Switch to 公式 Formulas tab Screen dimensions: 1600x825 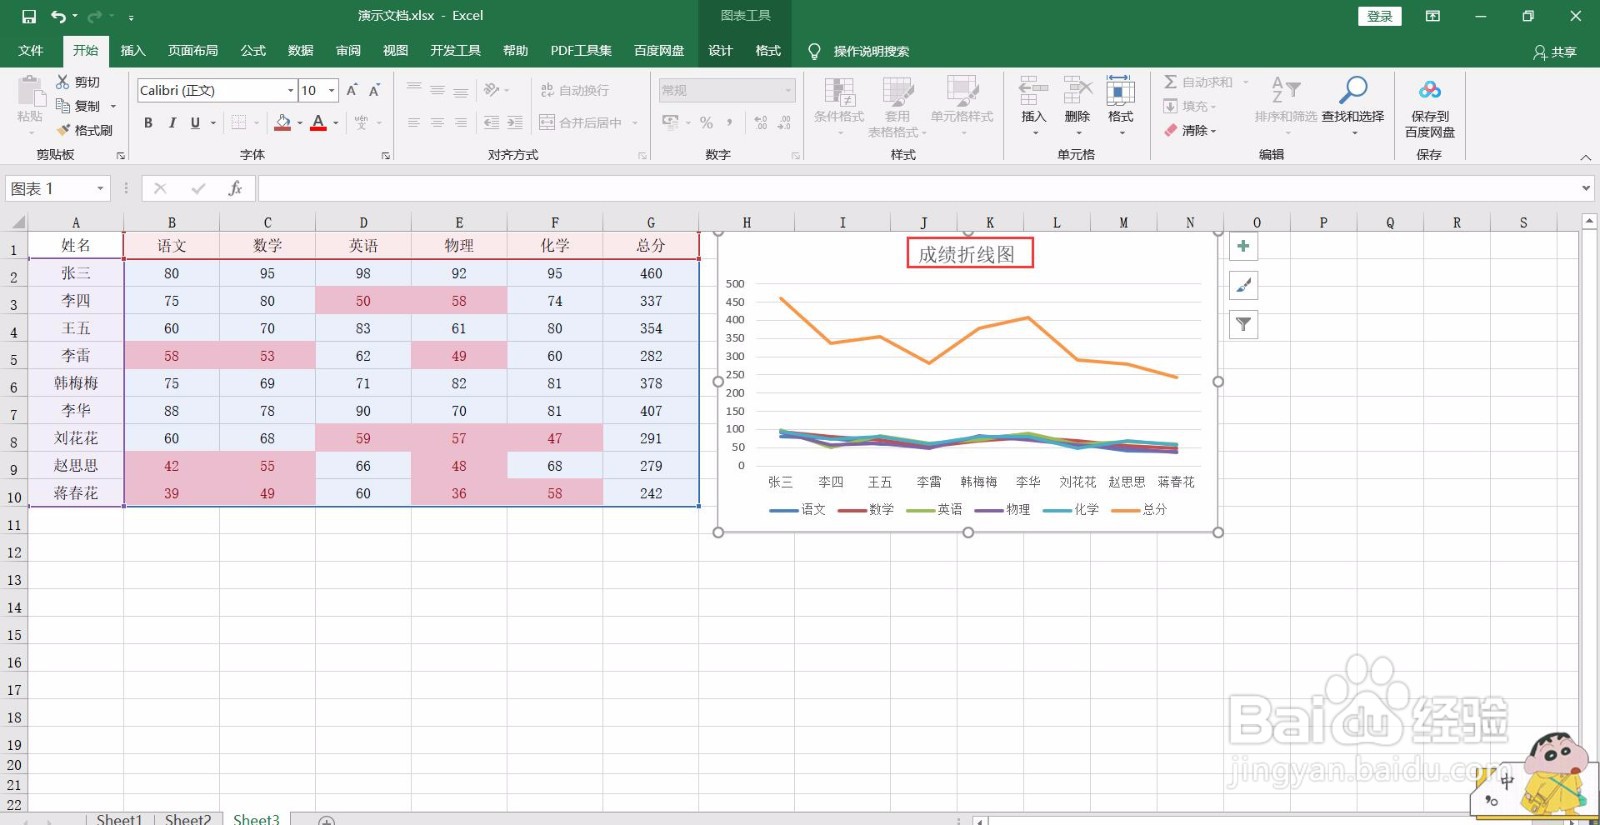click(253, 51)
